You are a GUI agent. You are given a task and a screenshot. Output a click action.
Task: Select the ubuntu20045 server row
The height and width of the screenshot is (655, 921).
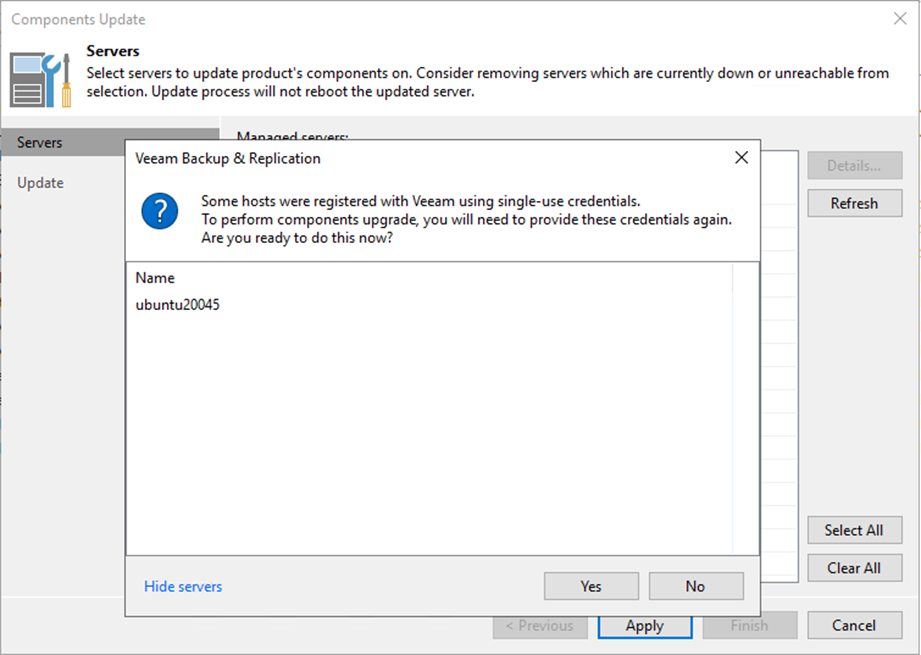pos(429,305)
